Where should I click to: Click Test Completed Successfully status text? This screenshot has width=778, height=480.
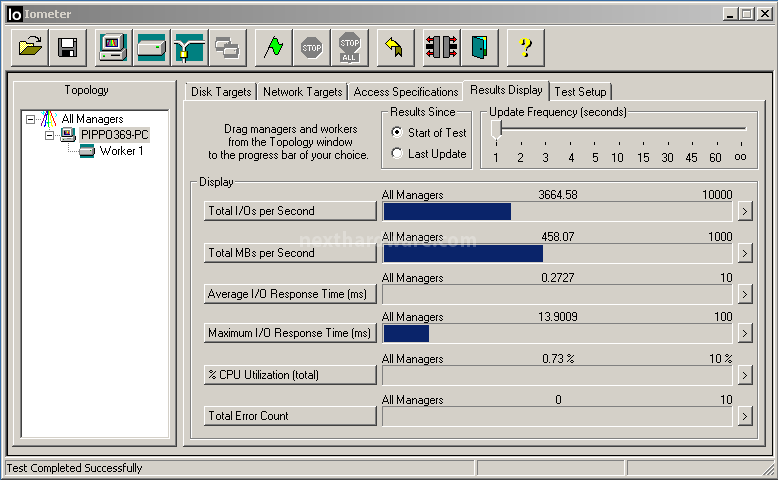coord(74,468)
